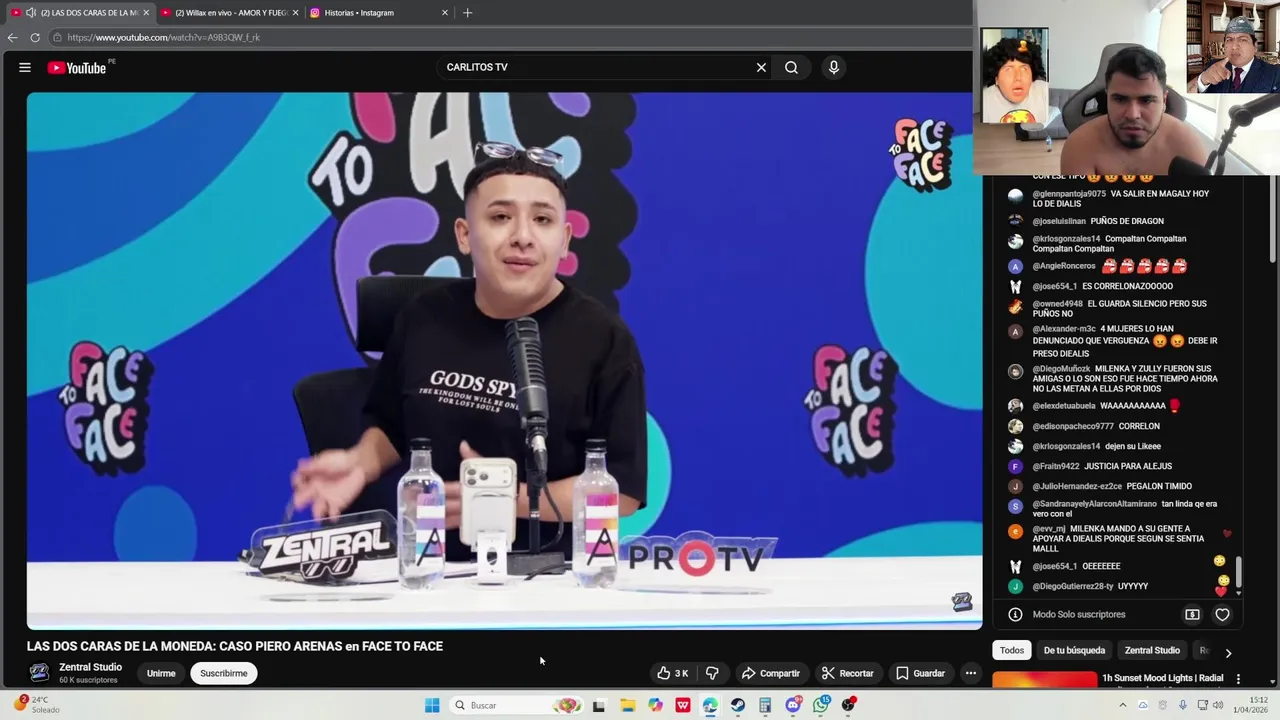Open the YouTube hamburger guide menu

tap(24, 68)
